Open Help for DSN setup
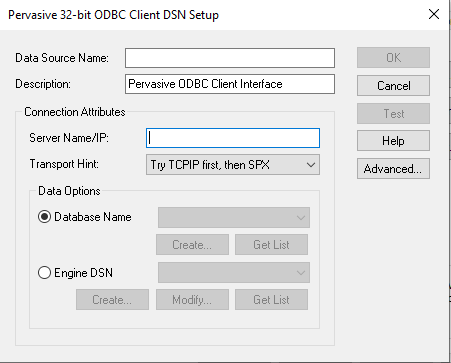The image size is (451, 363). 393,141
